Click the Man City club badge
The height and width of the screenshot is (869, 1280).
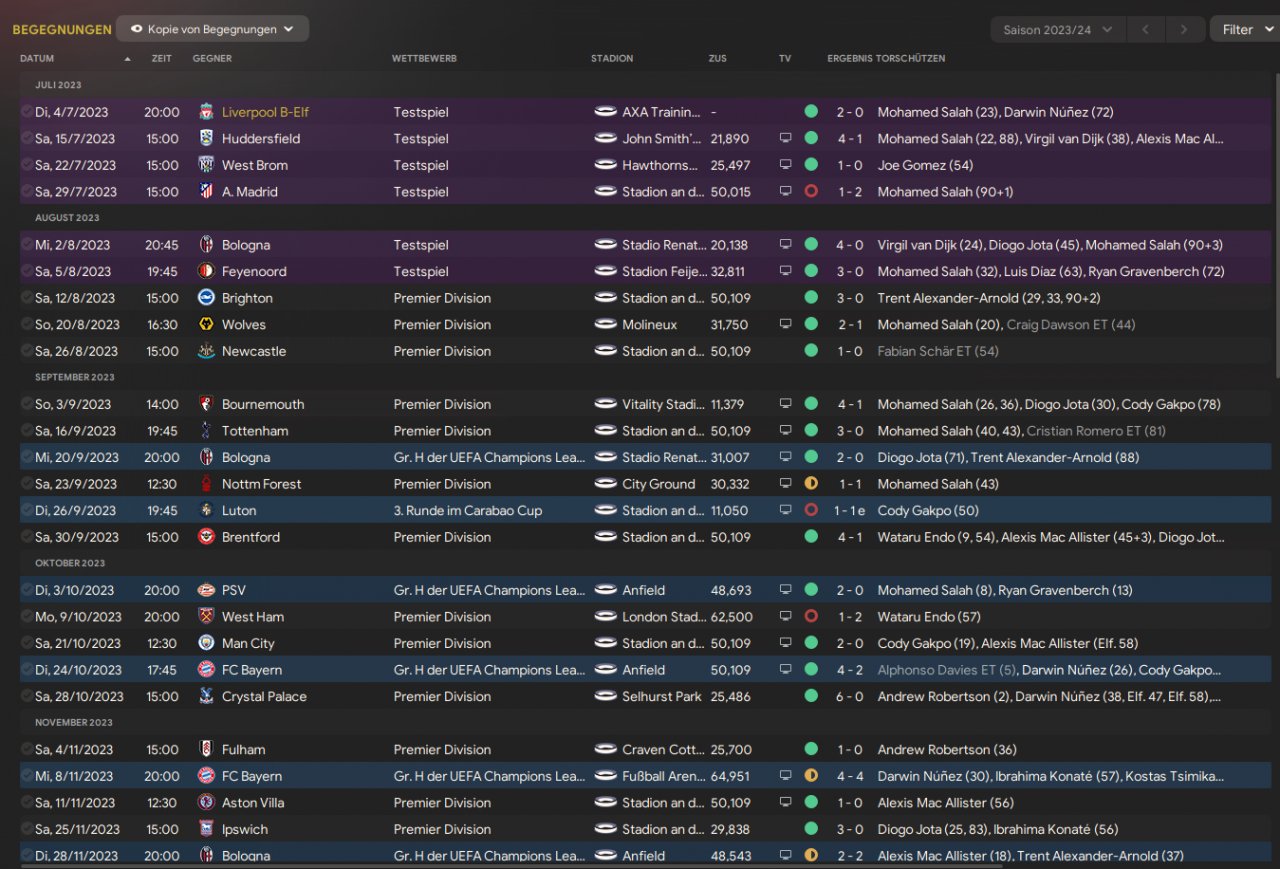(206, 643)
